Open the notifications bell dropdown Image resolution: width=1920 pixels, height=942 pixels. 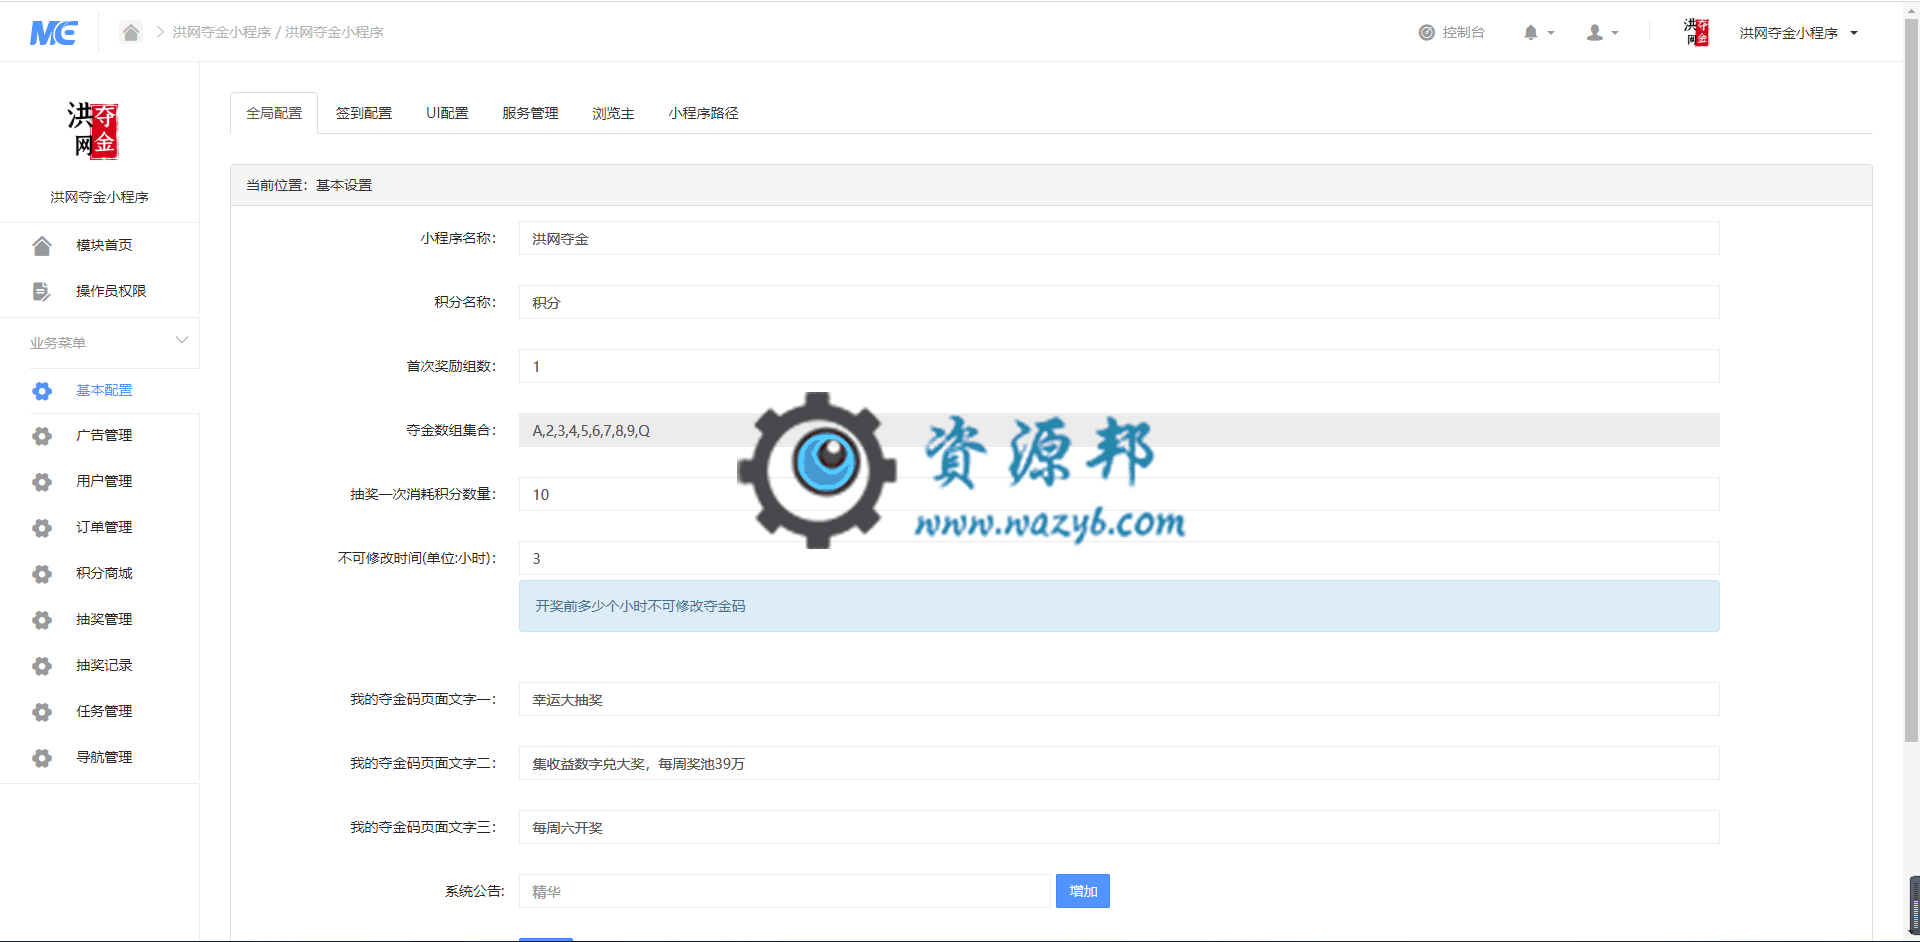pyautogui.click(x=1538, y=33)
